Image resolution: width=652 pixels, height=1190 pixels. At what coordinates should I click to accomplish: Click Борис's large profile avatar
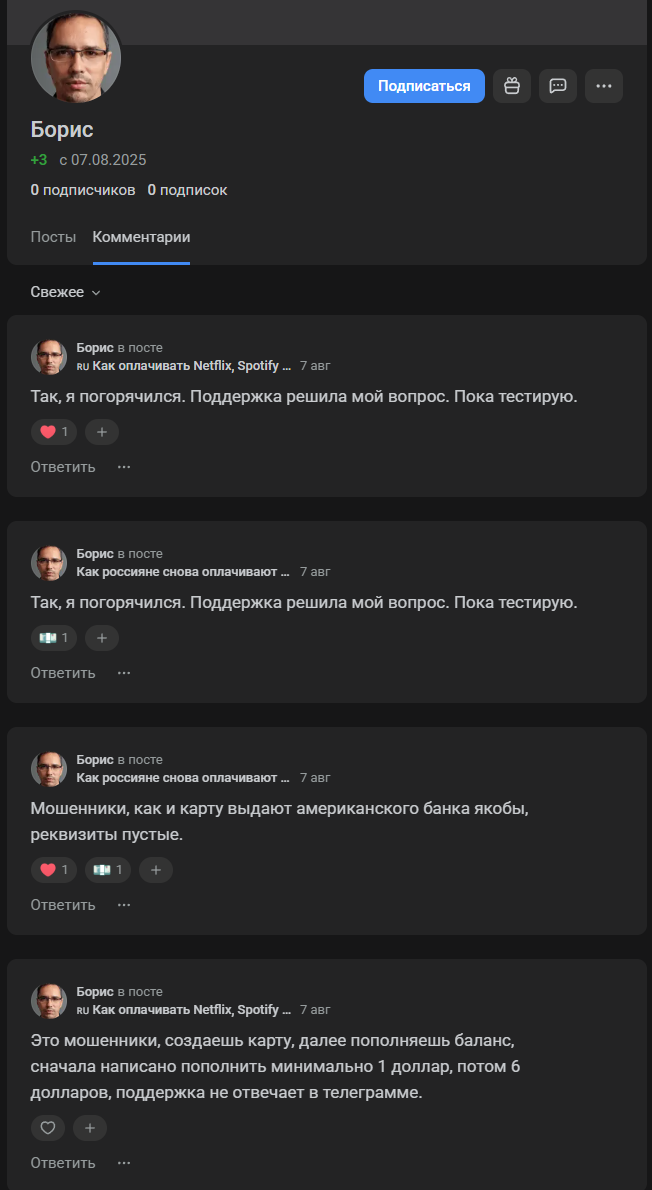[76, 56]
